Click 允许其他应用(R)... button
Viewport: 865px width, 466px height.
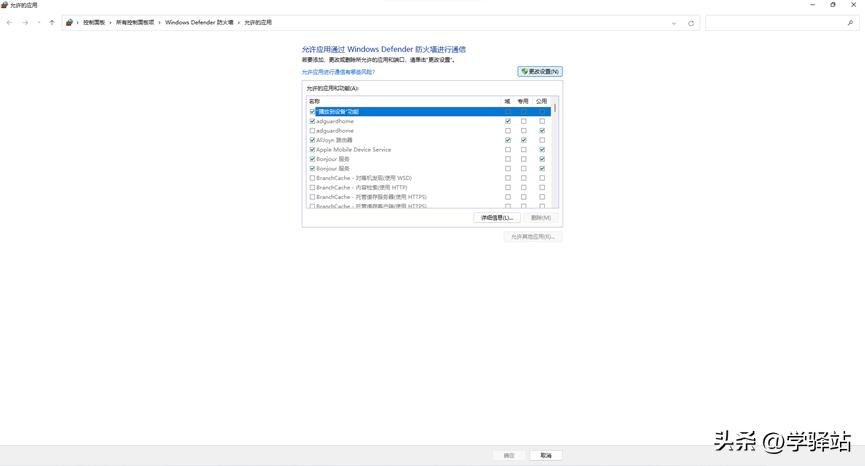(x=532, y=237)
